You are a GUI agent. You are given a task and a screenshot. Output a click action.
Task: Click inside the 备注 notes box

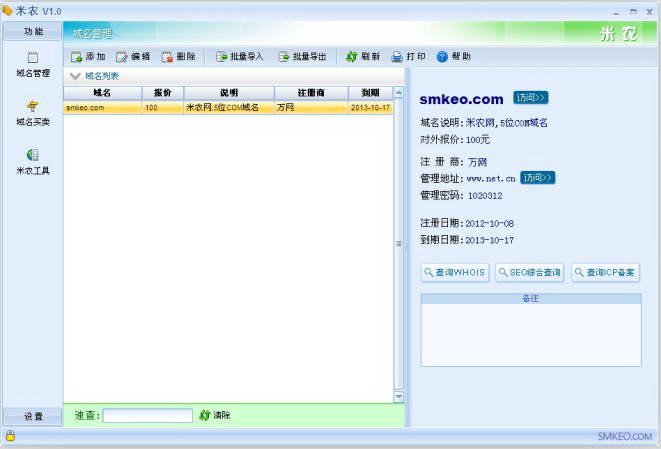tap(531, 335)
